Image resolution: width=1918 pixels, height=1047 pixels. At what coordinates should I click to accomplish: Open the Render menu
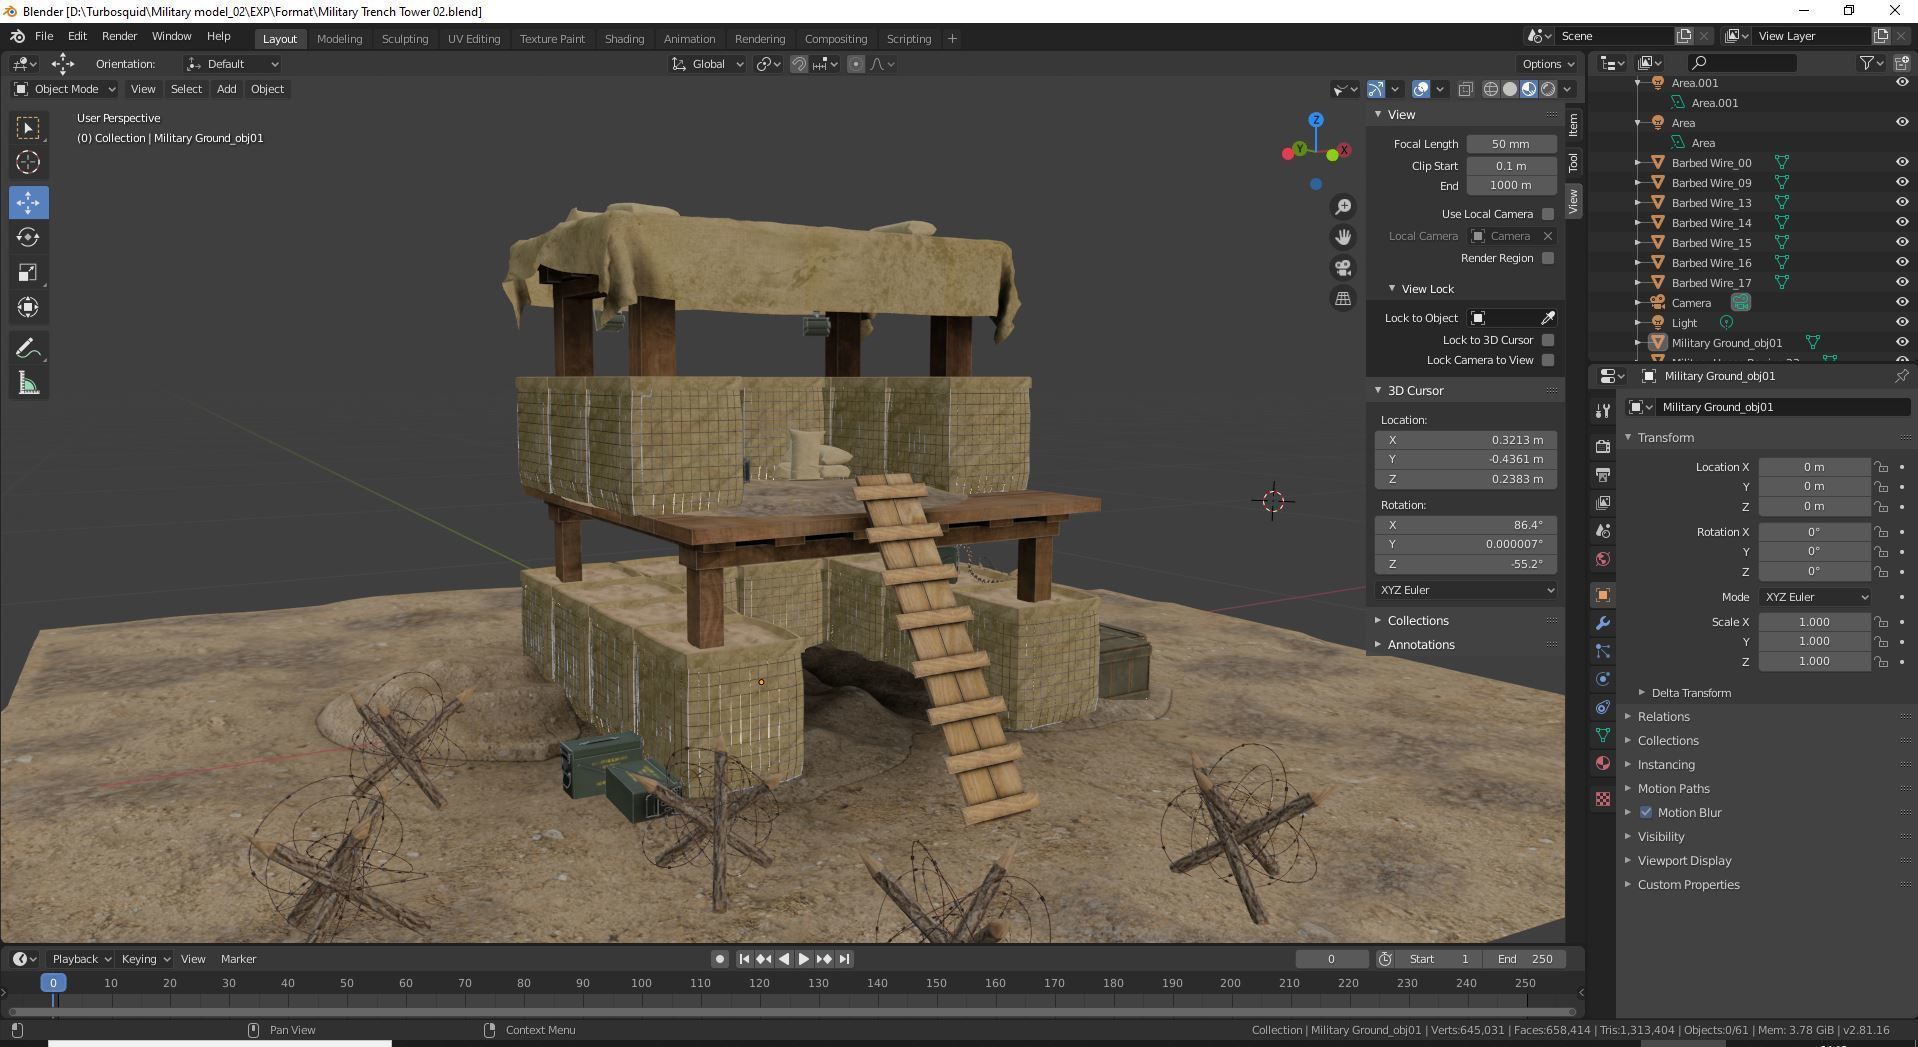coord(119,36)
